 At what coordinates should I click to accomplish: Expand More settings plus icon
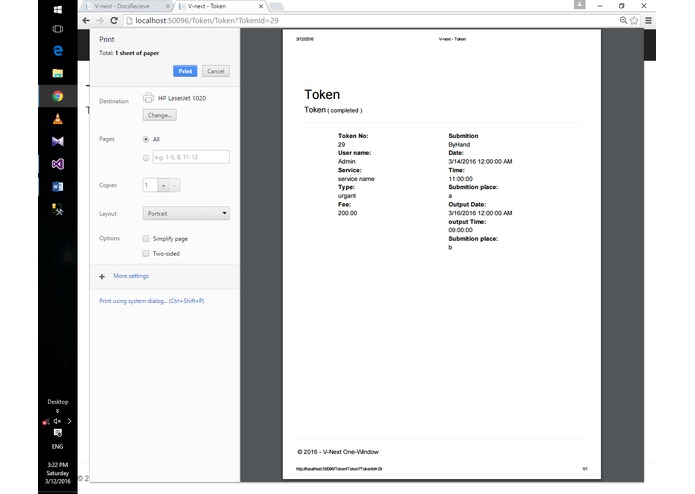tap(102, 276)
